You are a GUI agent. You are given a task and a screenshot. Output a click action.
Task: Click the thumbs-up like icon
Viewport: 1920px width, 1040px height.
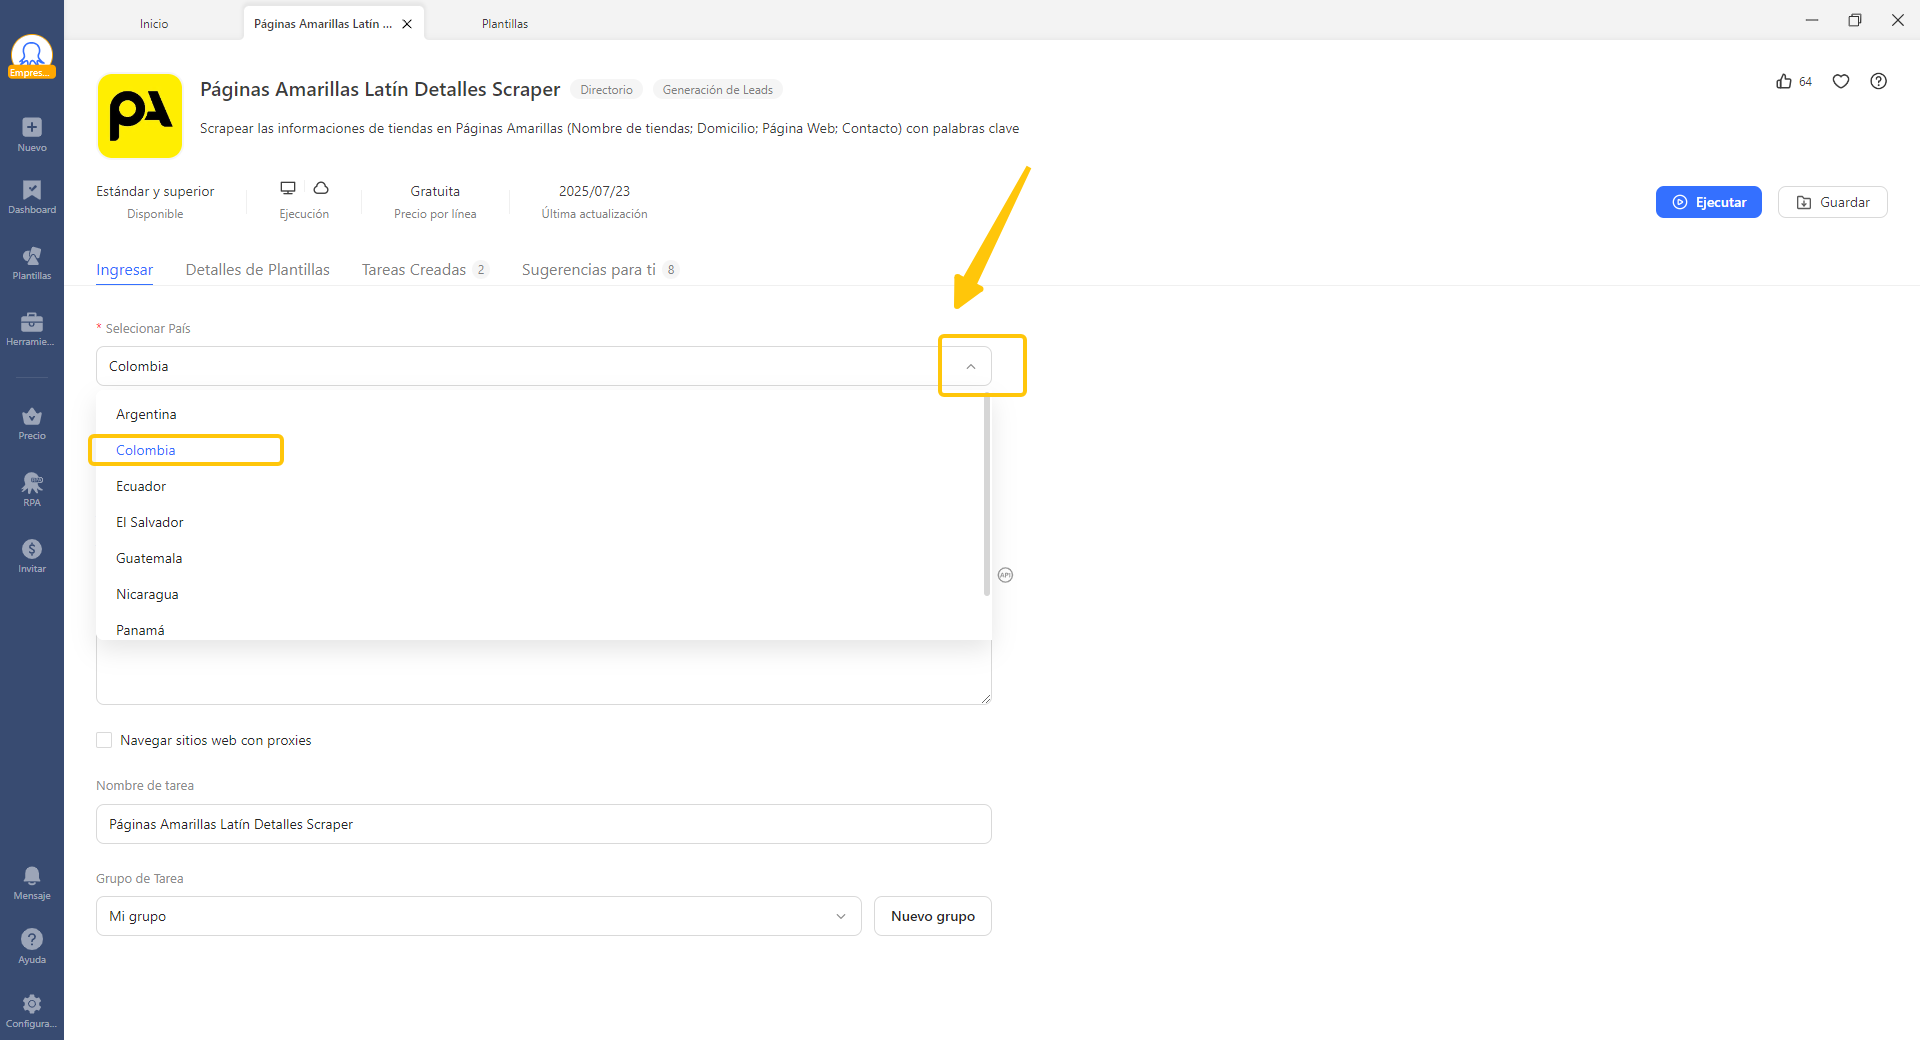pos(1784,82)
